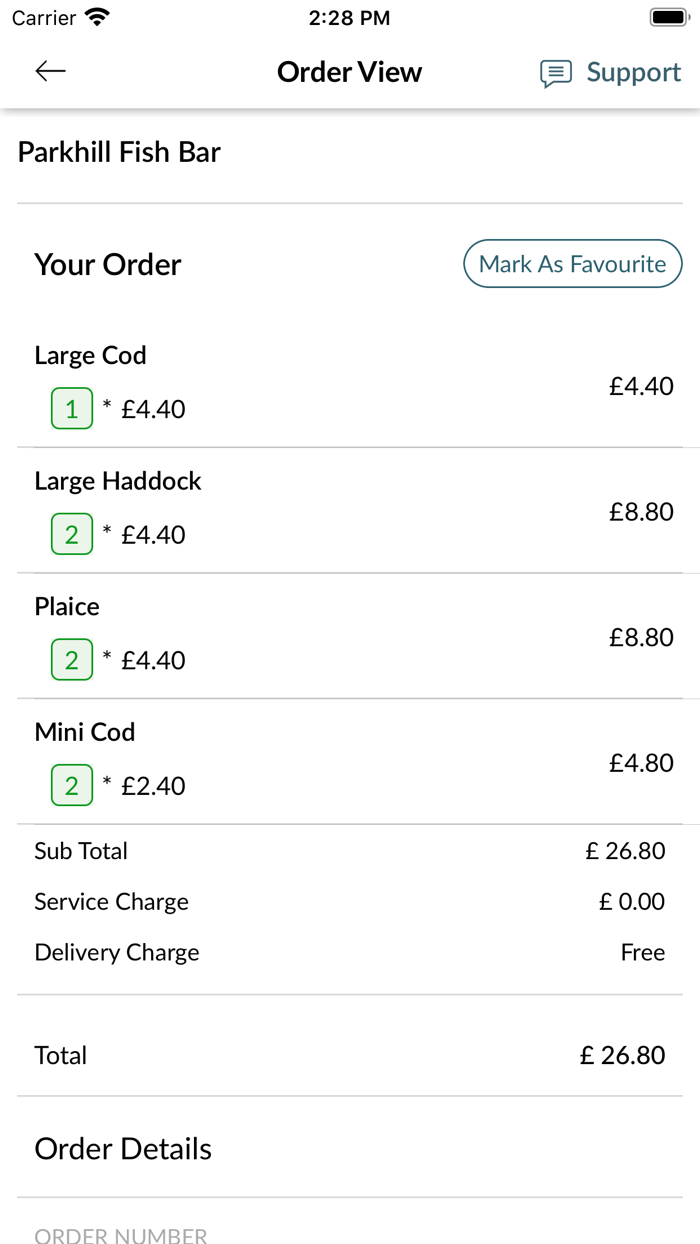Open the Support chat bubble icon
The image size is (700, 1244).
pos(554,72)
